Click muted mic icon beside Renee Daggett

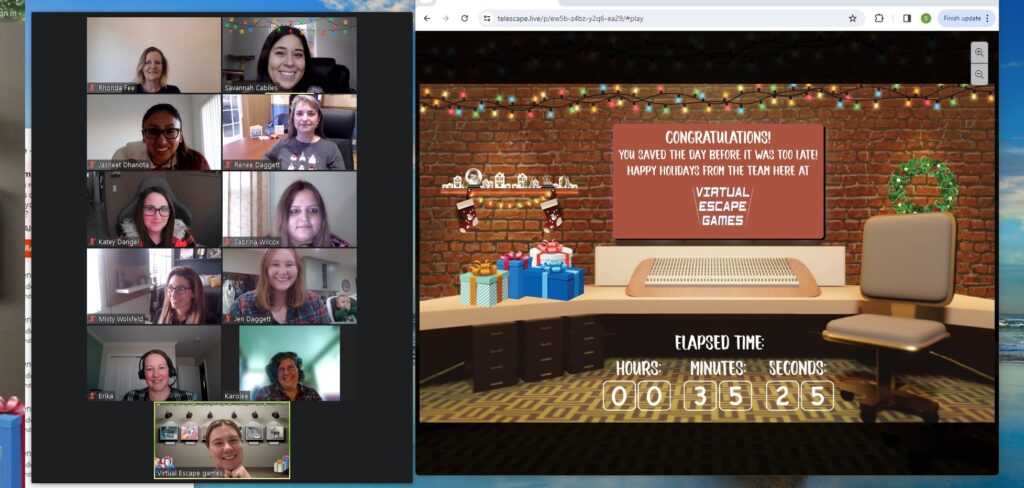point(228,165)
